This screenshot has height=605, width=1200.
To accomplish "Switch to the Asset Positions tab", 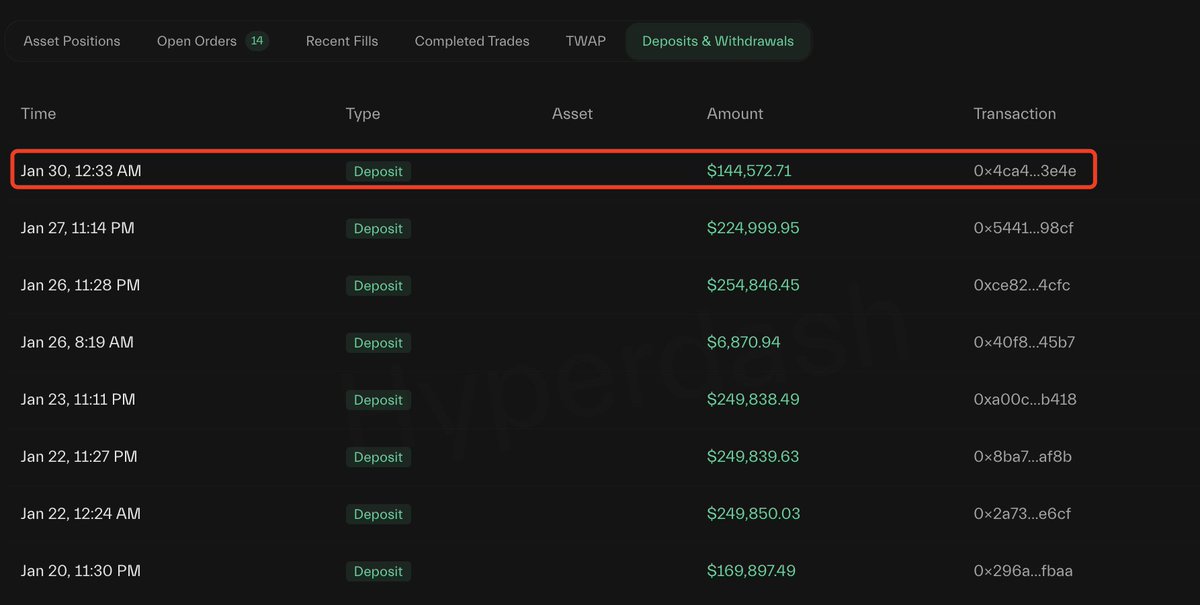I will tap(72, 41).
